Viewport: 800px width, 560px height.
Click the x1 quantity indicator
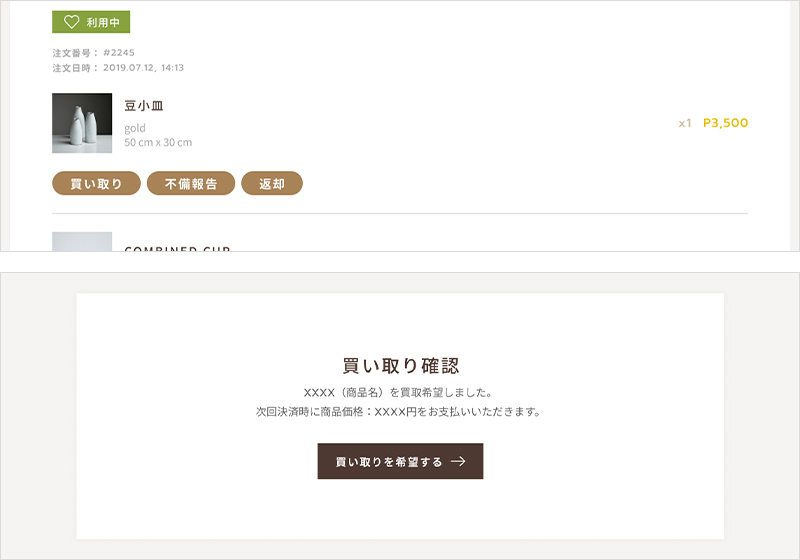pyautogui.click(x=685, y=124)
